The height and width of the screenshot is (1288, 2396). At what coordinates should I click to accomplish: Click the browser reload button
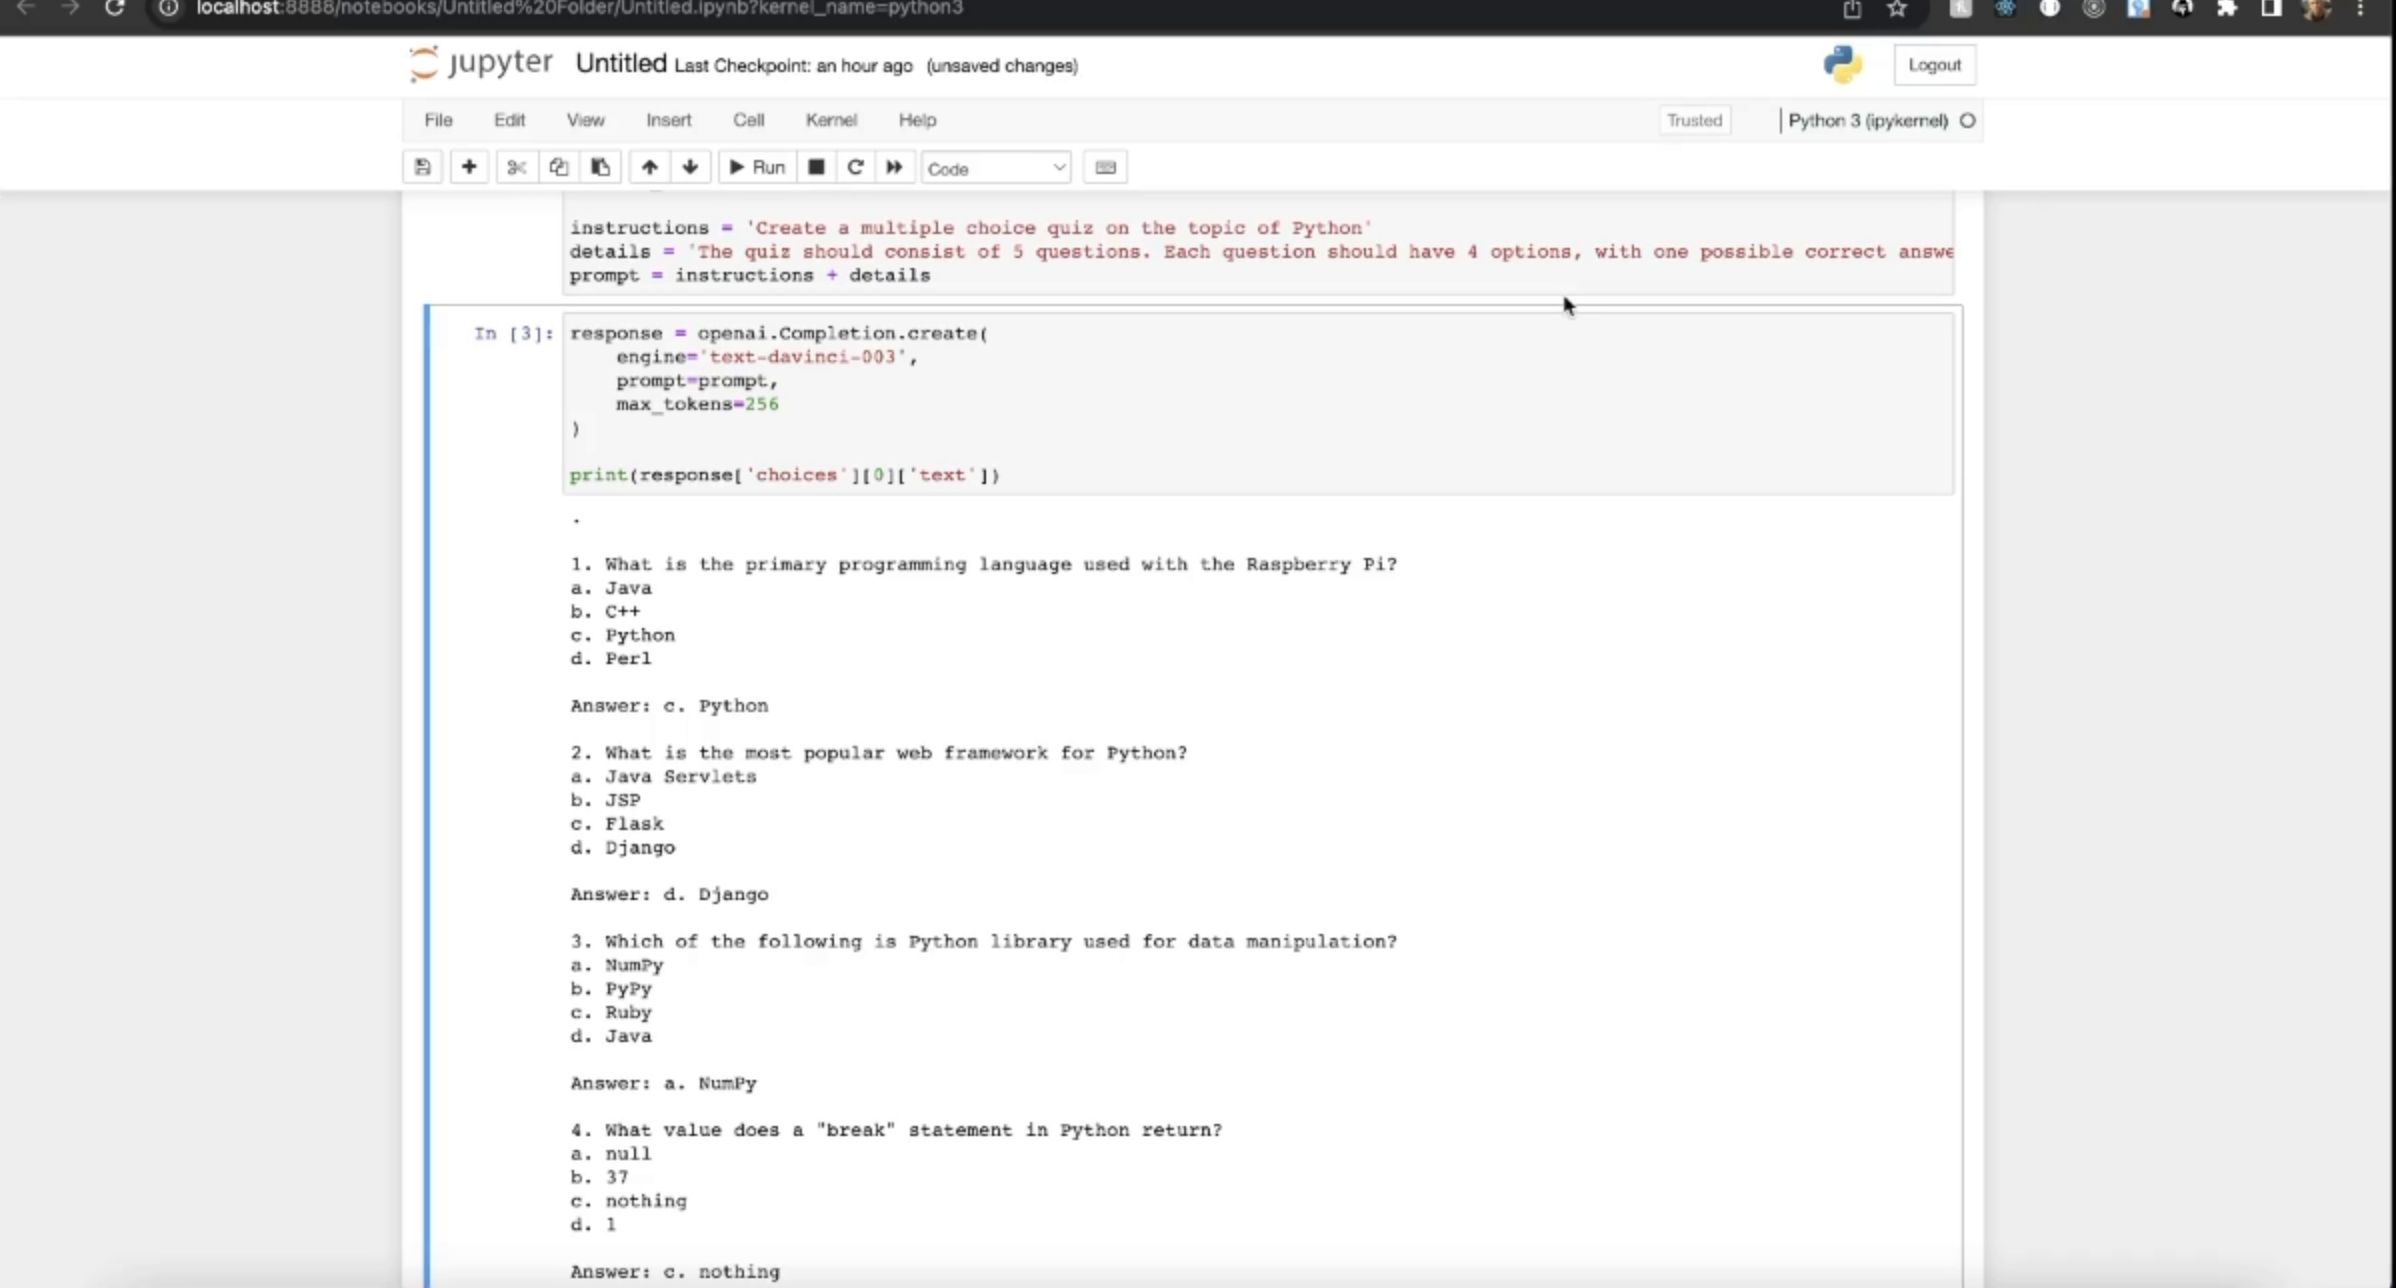[x=114, y=8]
